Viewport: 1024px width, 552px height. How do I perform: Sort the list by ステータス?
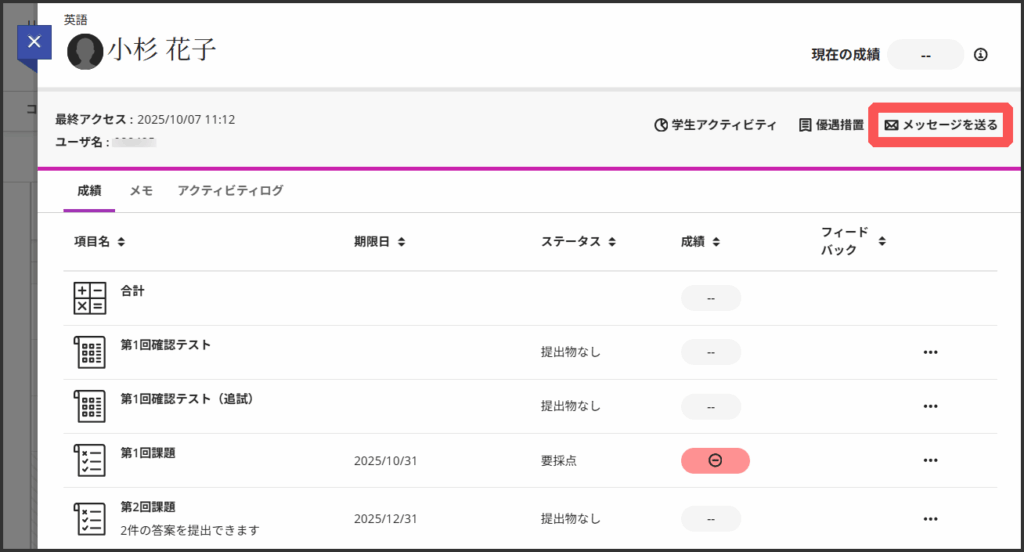click(578, 242)
